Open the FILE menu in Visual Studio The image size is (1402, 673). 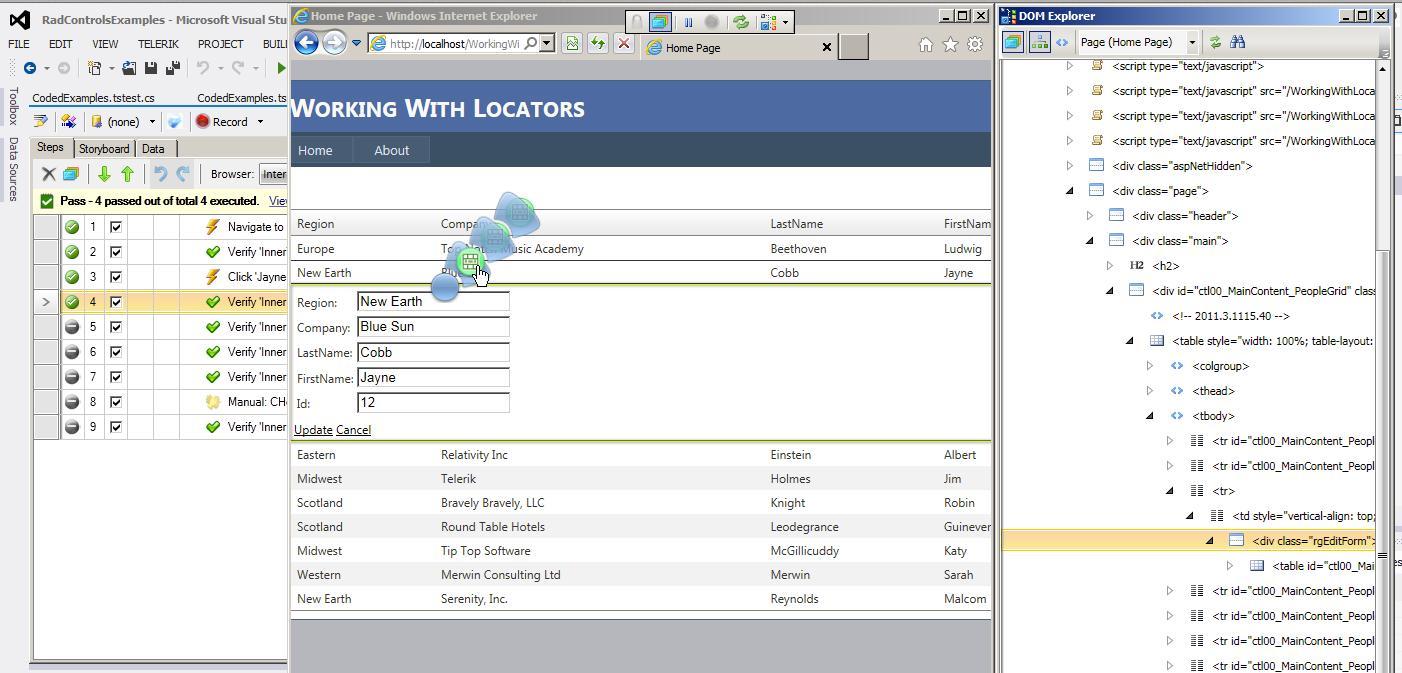click(x=20, y=44)
